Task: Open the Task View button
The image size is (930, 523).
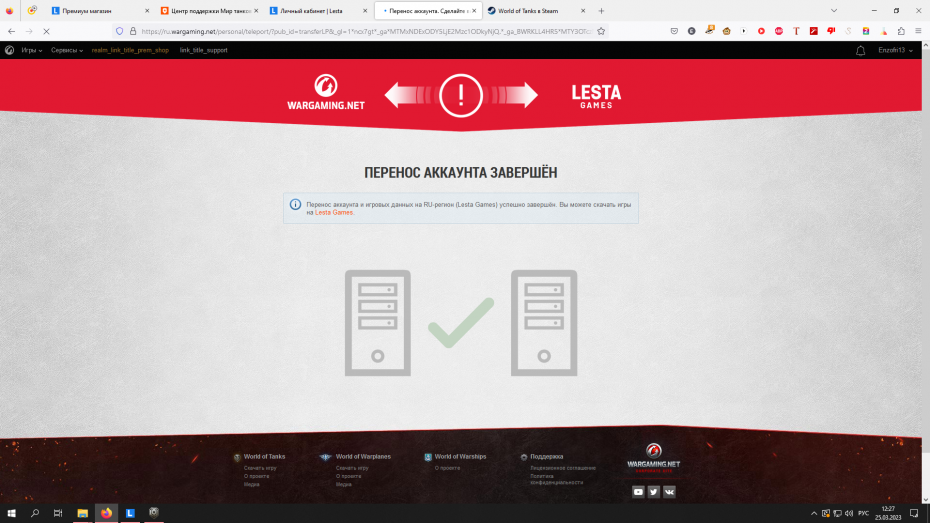Action: click(58, 513)
